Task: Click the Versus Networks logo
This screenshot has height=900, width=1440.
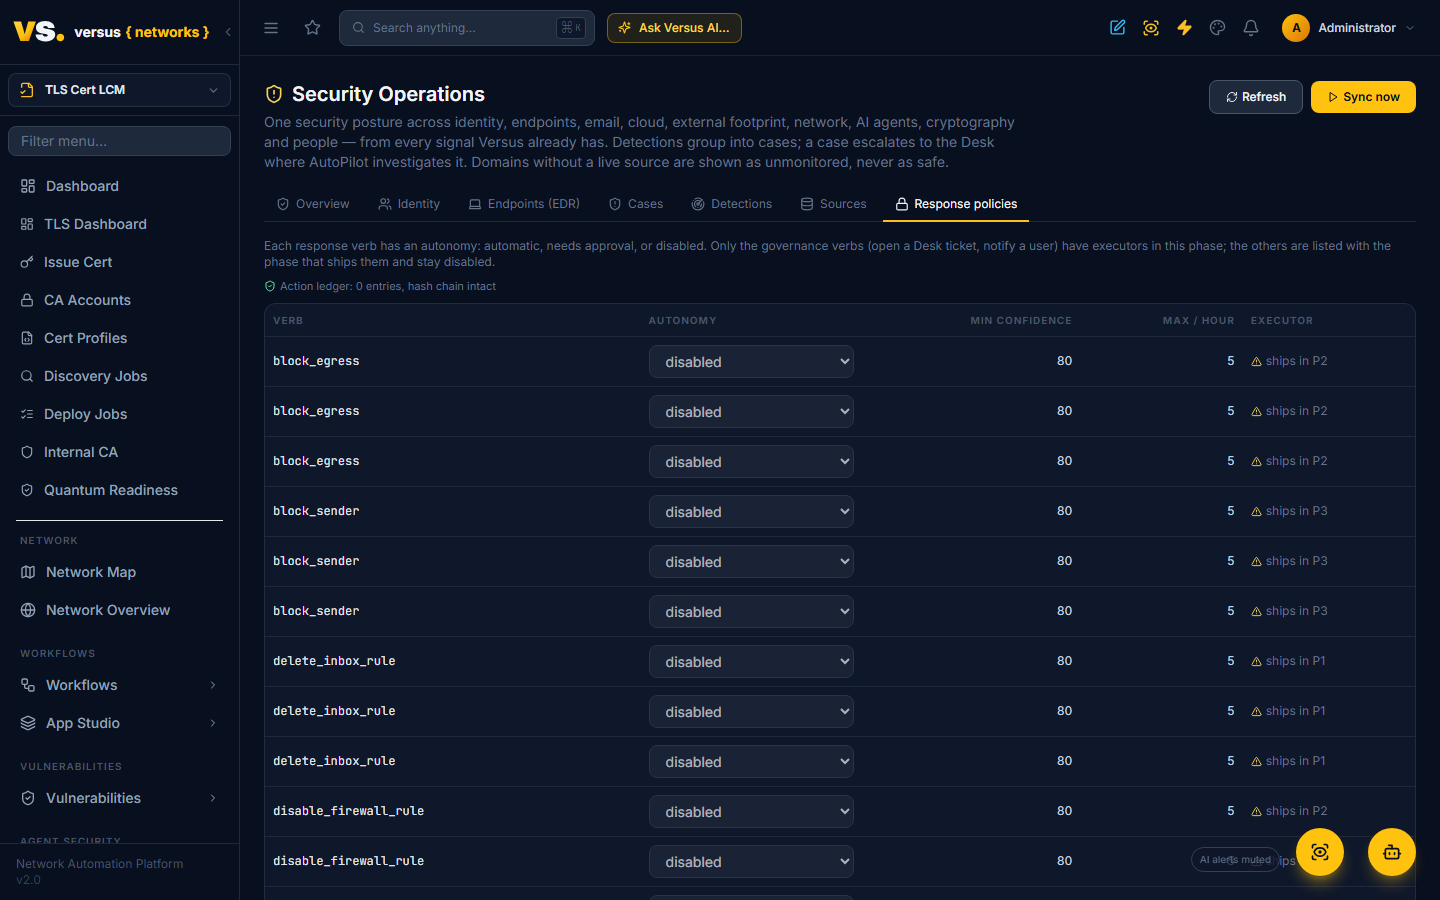Action: (111, 31)
